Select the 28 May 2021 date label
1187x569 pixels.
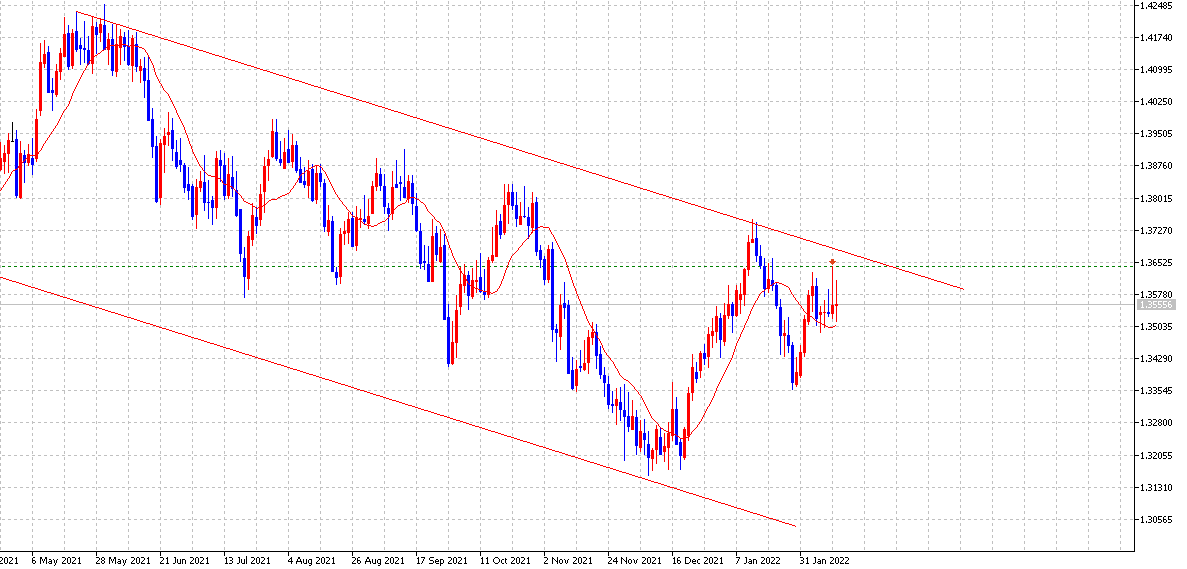[x=123, y=562]
